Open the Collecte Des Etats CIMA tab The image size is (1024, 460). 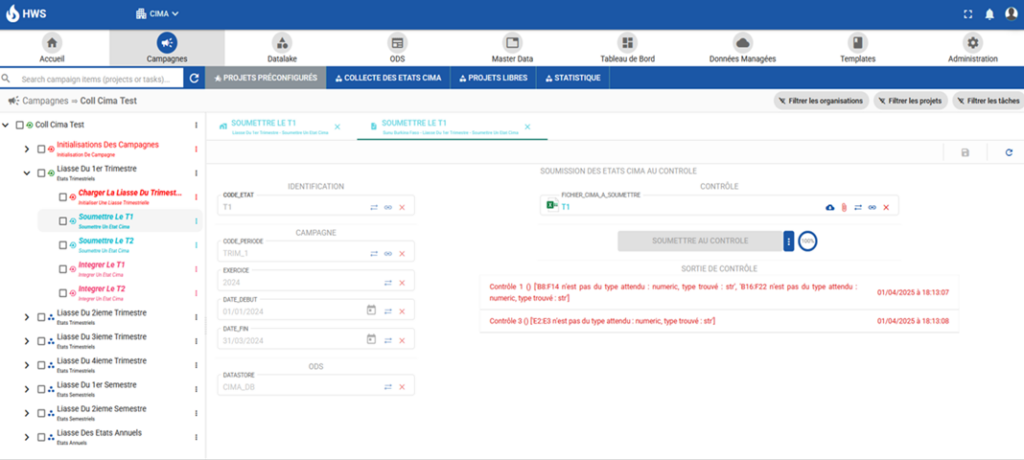[389, 77]
